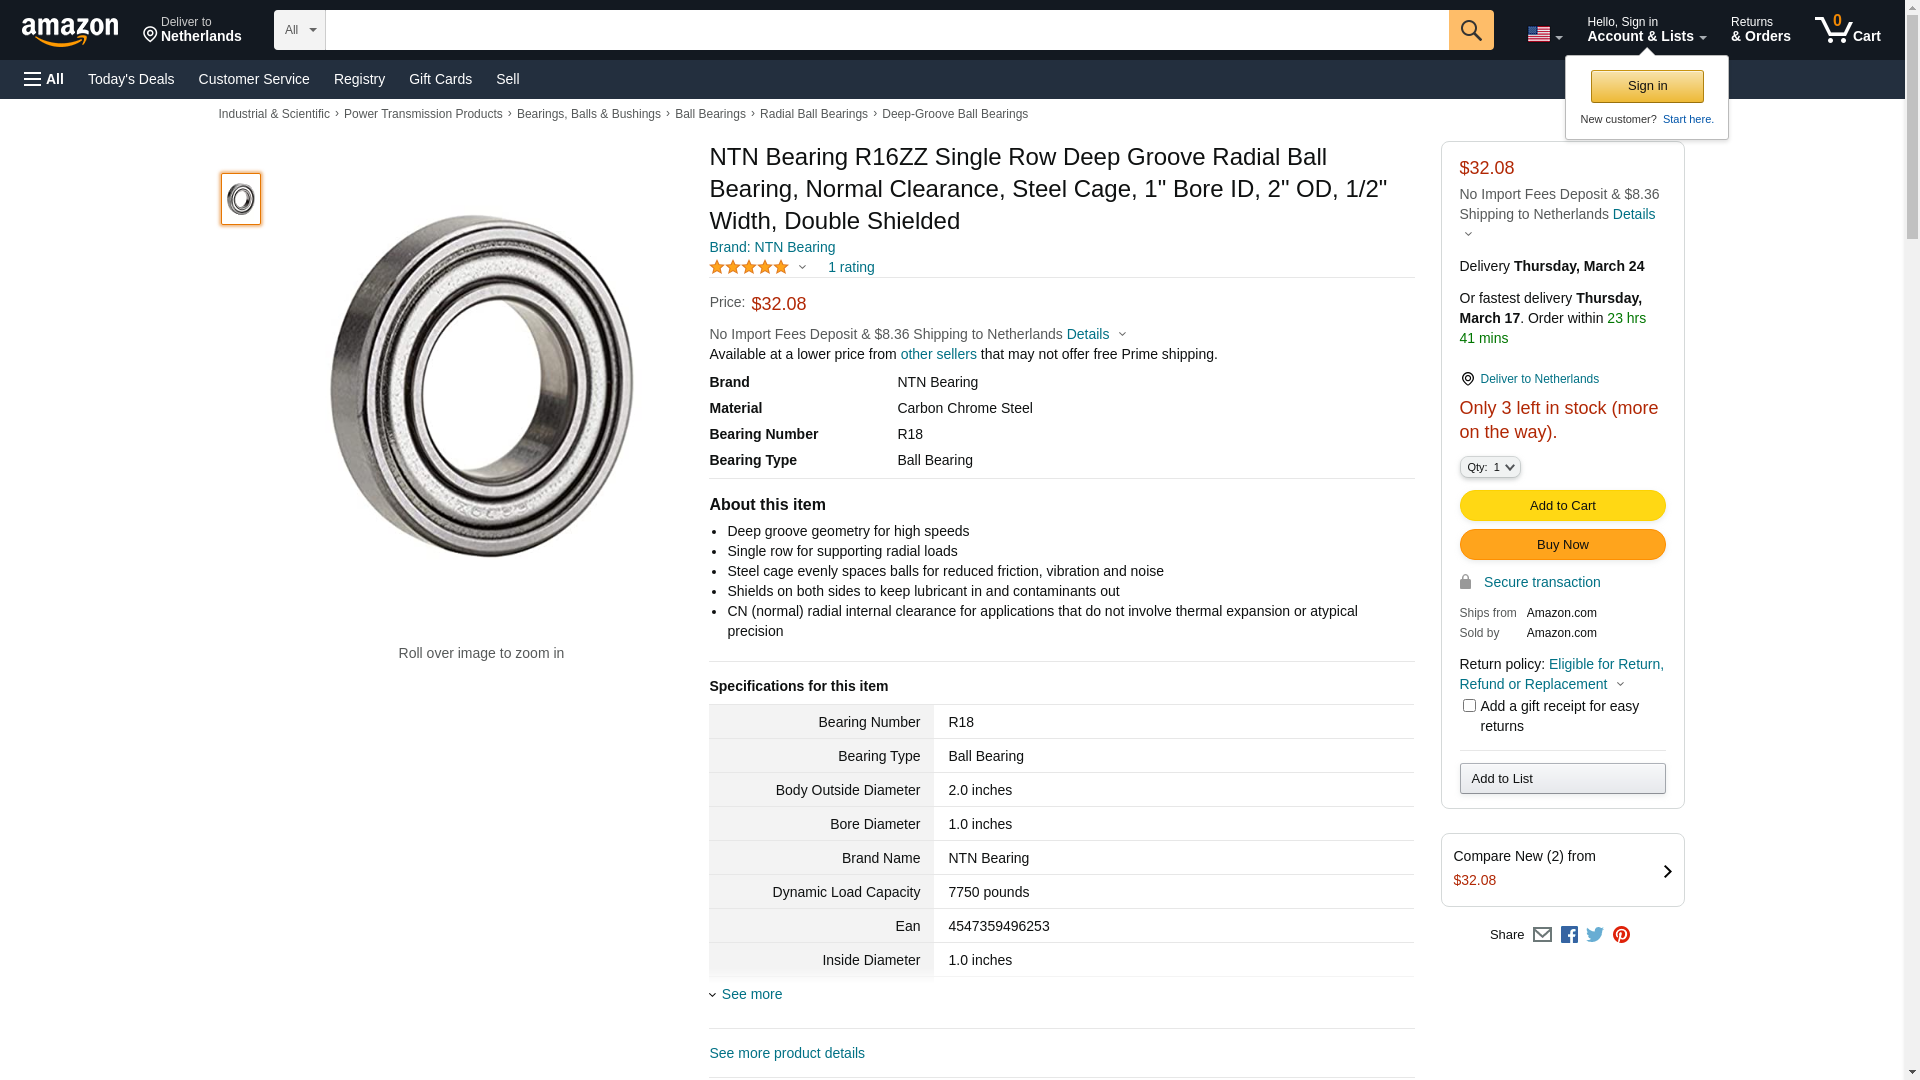
Task: Expand See more specifications
Action: [x=751, y=994]
